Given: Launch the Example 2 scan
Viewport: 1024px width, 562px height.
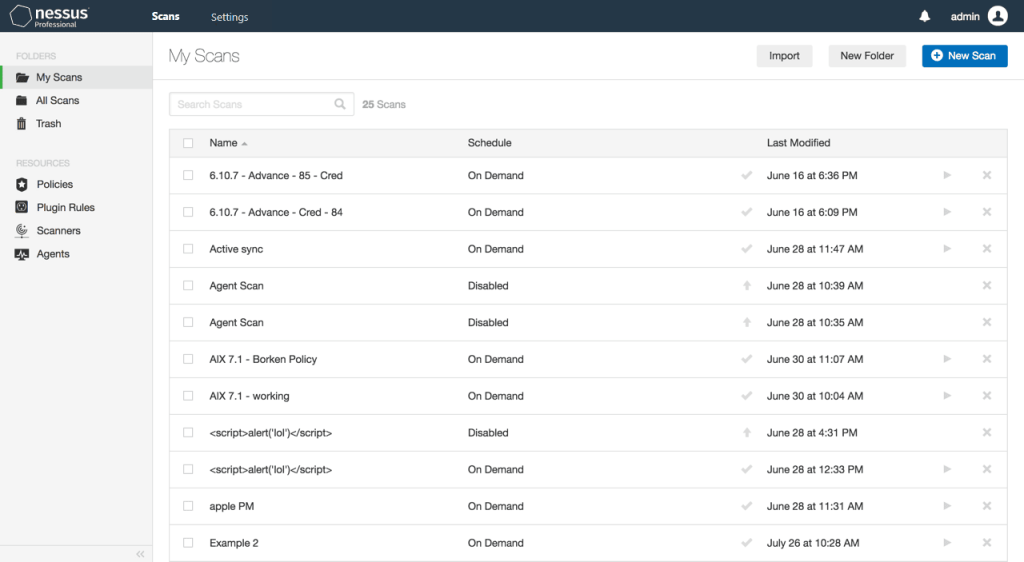Looking at the screenshot, I should tap(947, 542).
